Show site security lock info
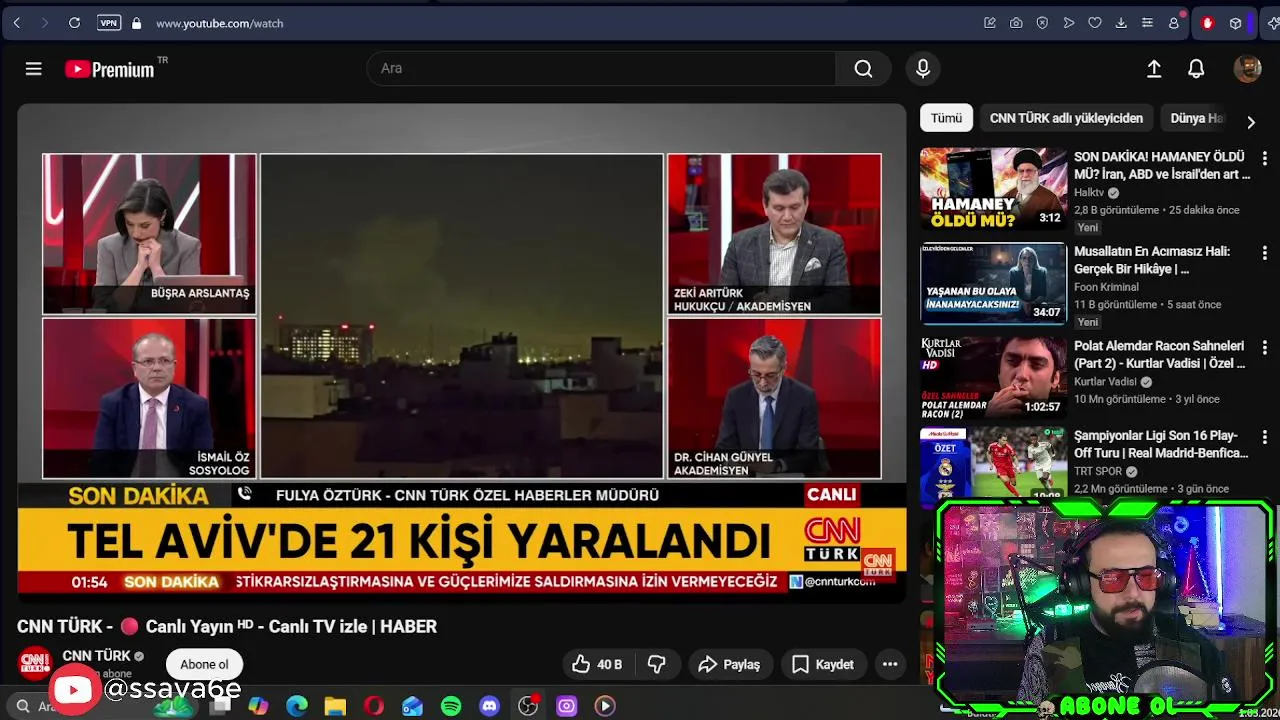Screen dimensions: 1280x720 tap(136, 23)
